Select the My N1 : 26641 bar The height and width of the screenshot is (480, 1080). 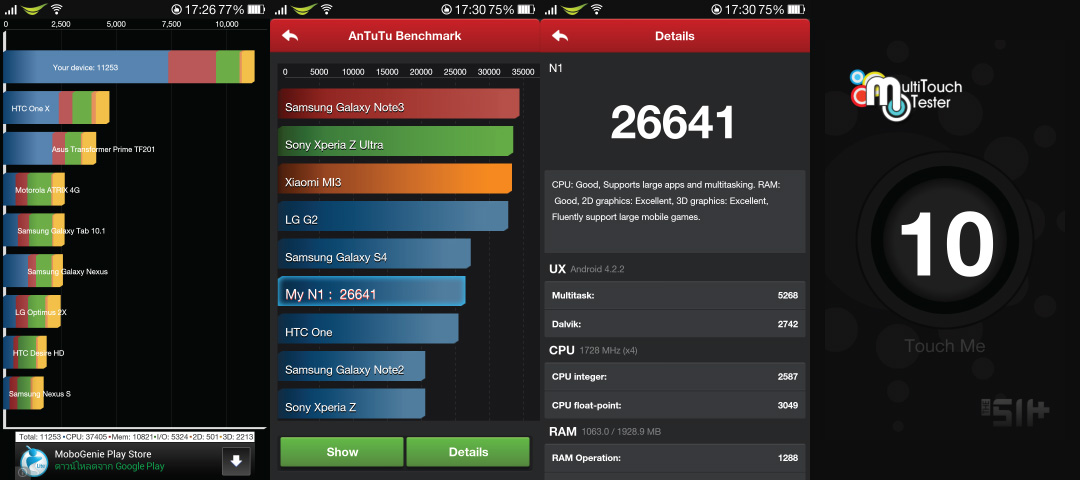pyautogui.click(x=372, y=291)
